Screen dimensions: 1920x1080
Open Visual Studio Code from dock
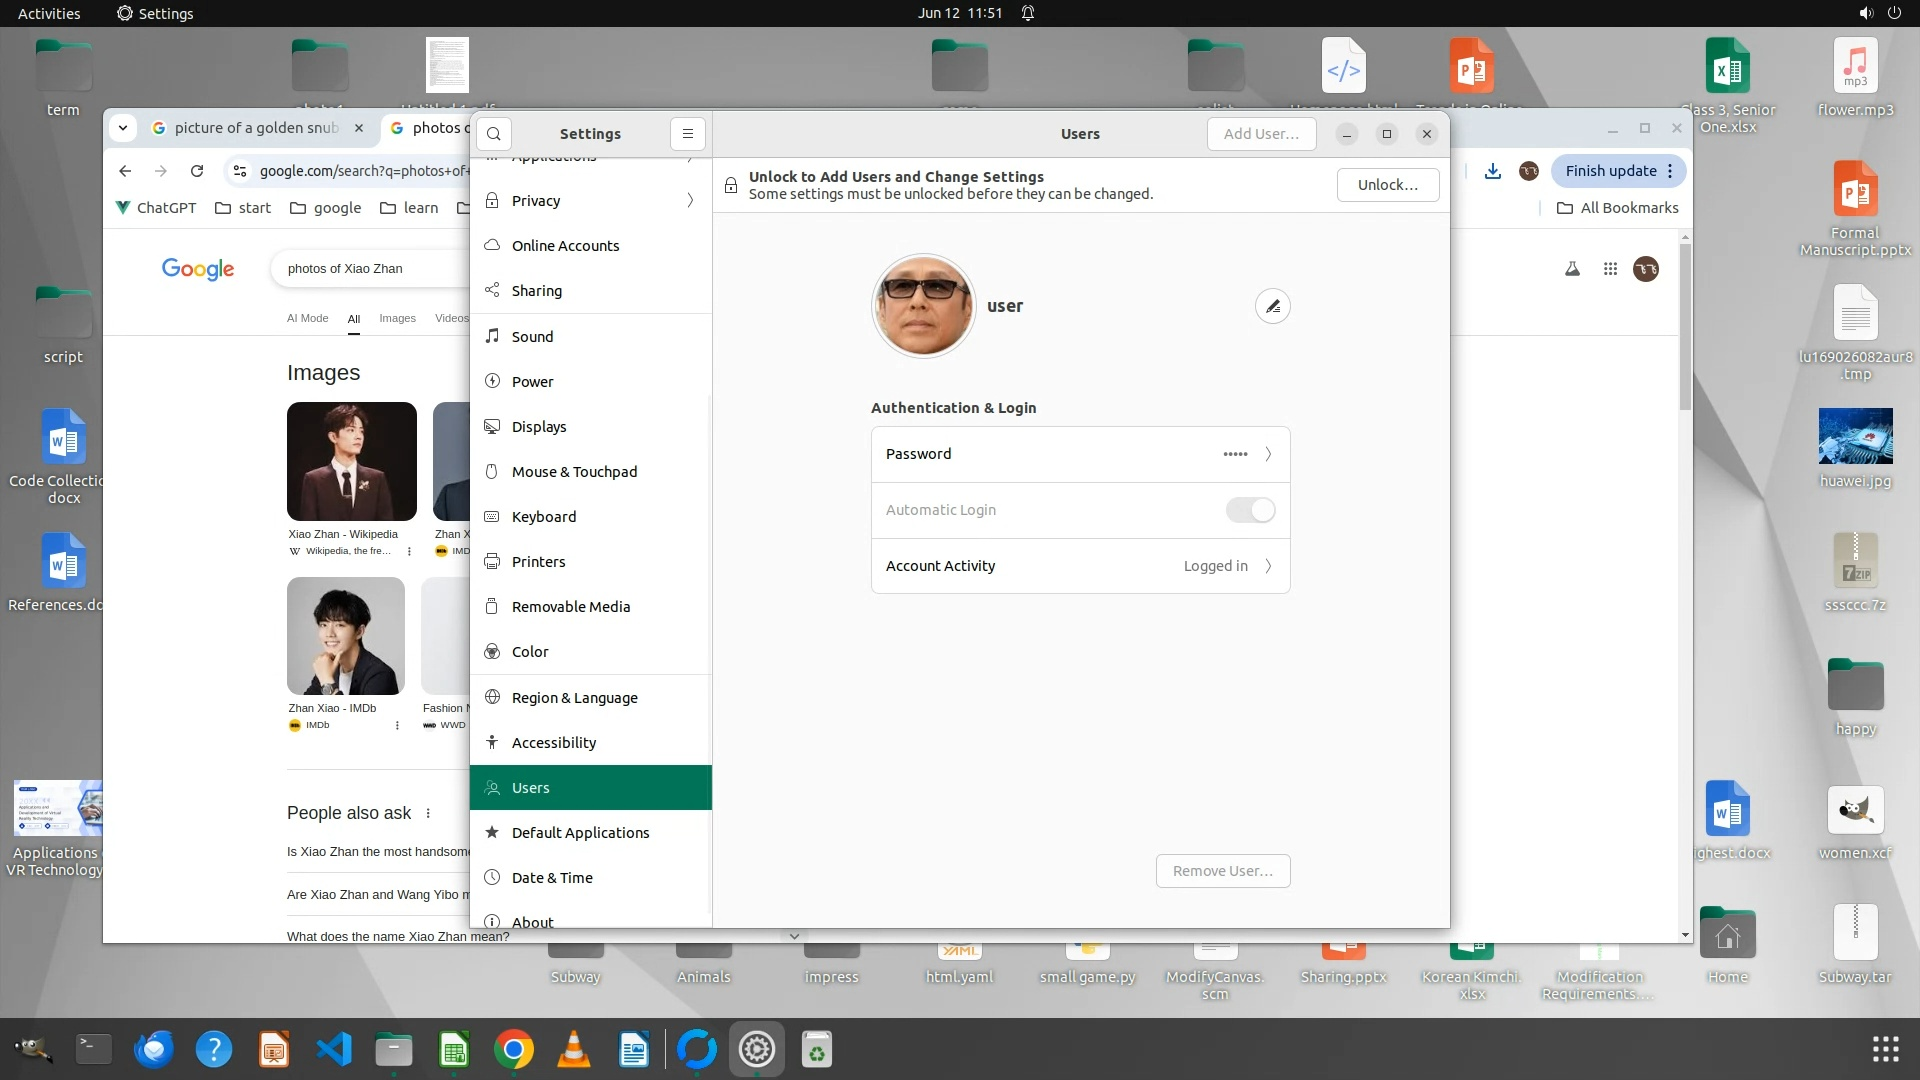(334, 1050)
